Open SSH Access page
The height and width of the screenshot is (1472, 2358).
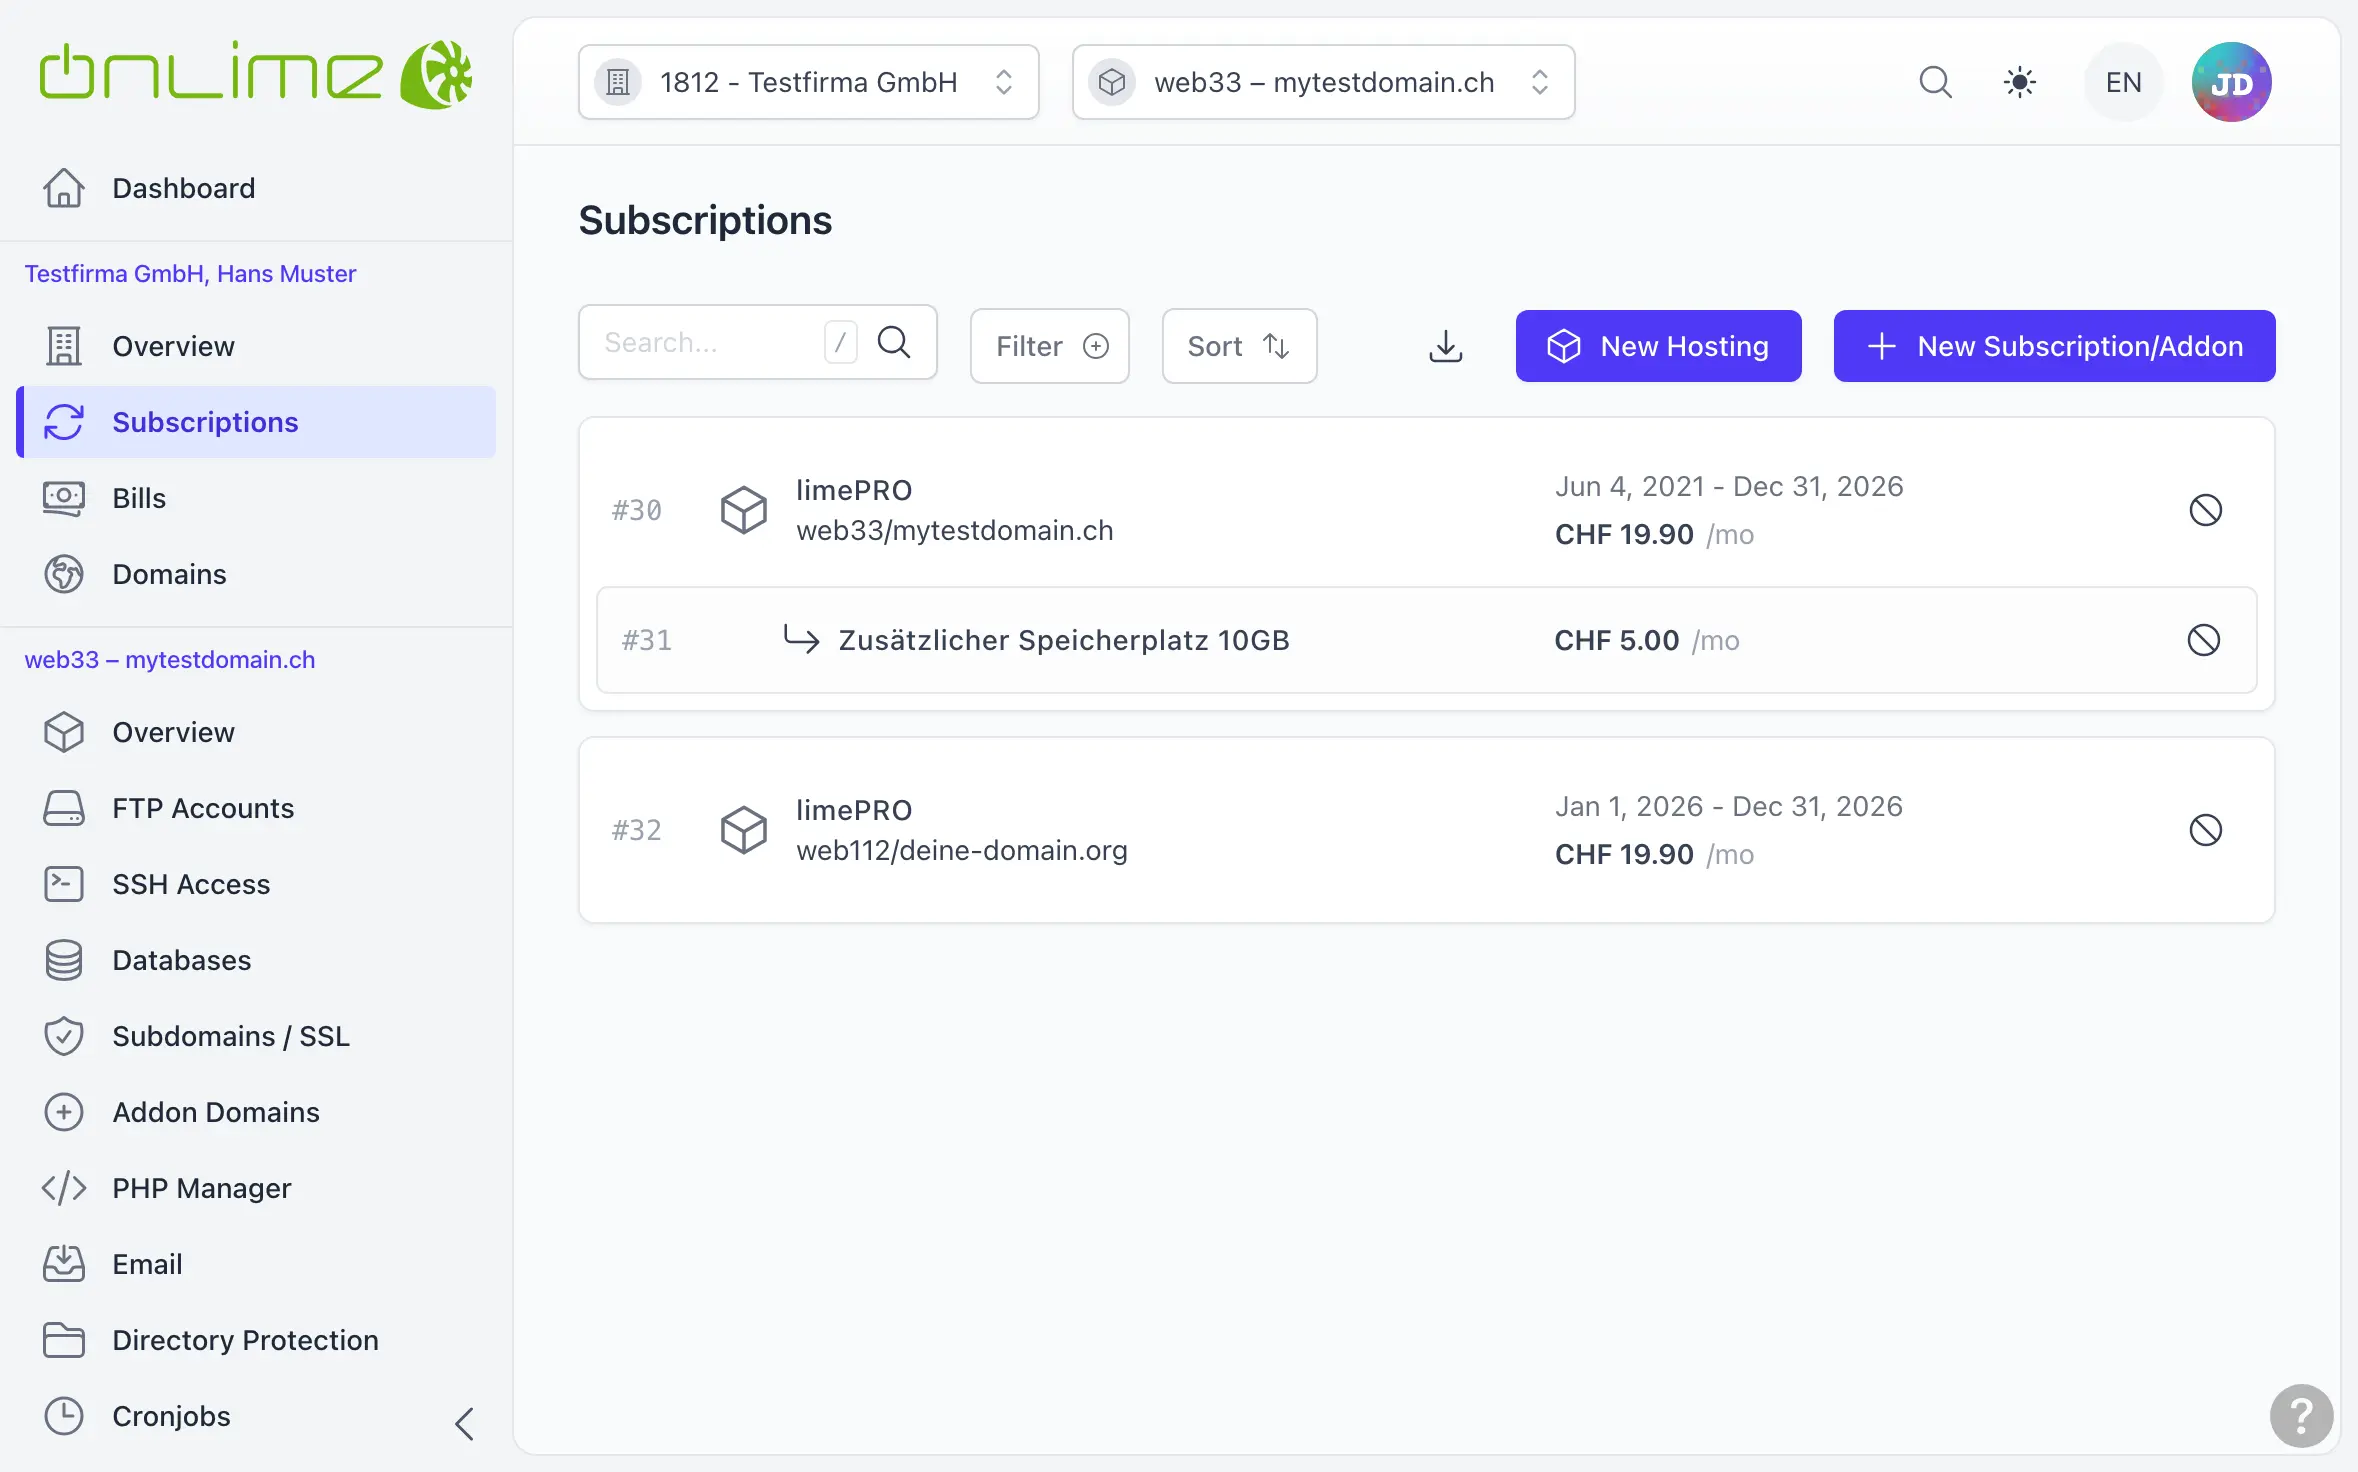point(255,884)
